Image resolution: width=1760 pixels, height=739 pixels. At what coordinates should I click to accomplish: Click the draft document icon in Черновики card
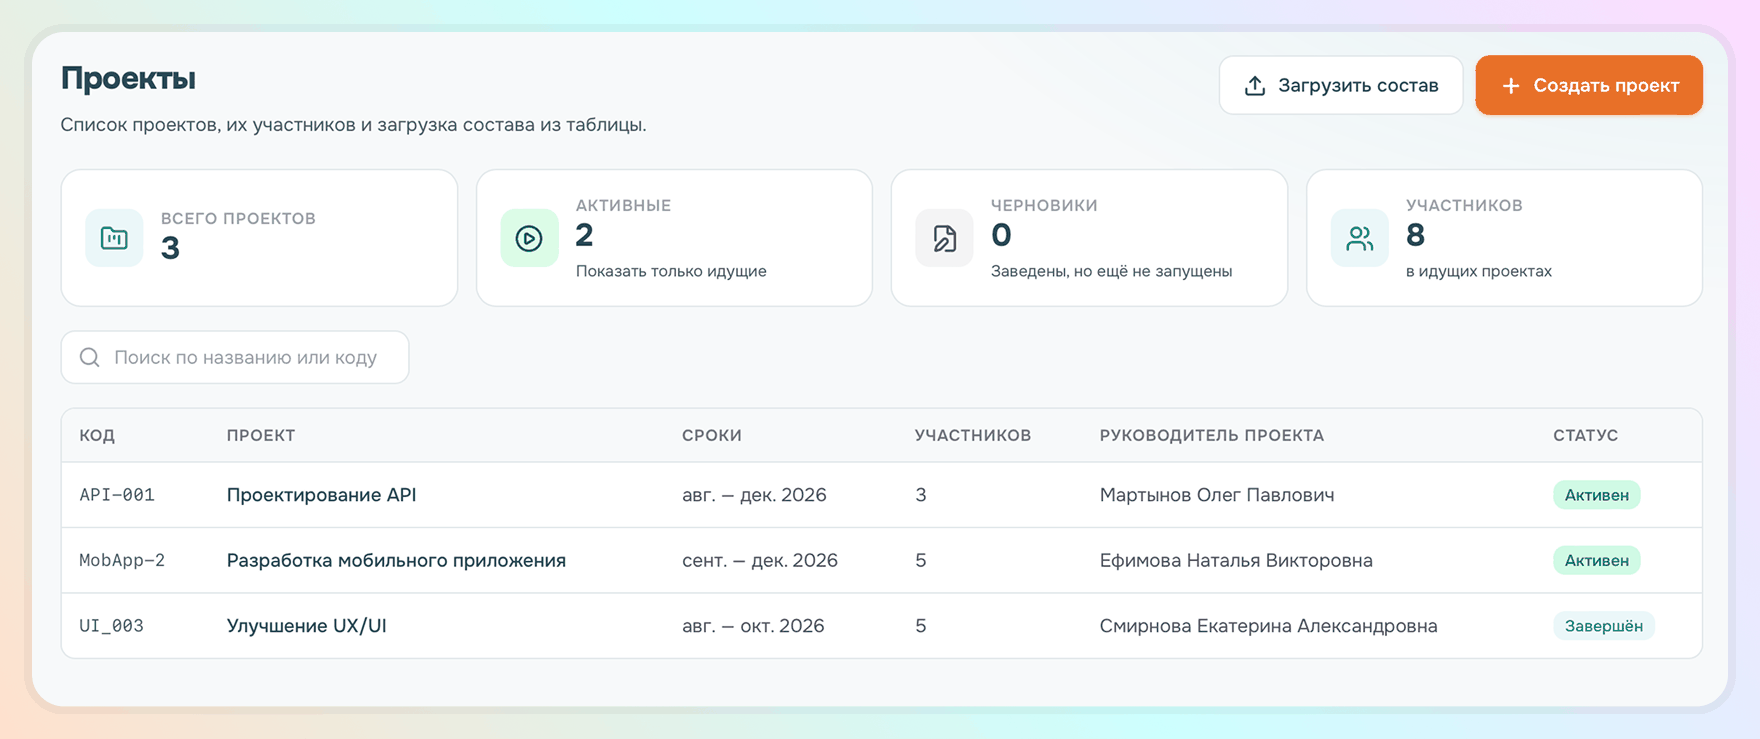(x=944, y=238)
